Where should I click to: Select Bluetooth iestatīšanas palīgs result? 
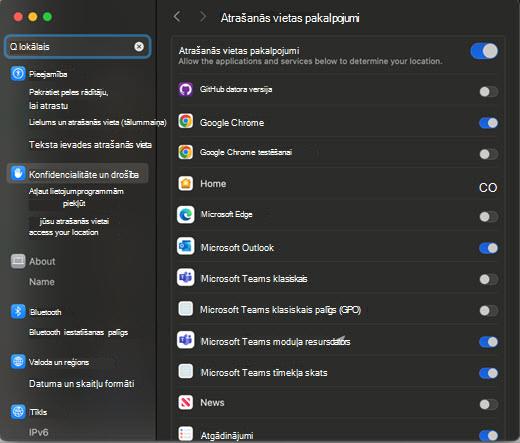pyautogui.click(x=78, y=332)
